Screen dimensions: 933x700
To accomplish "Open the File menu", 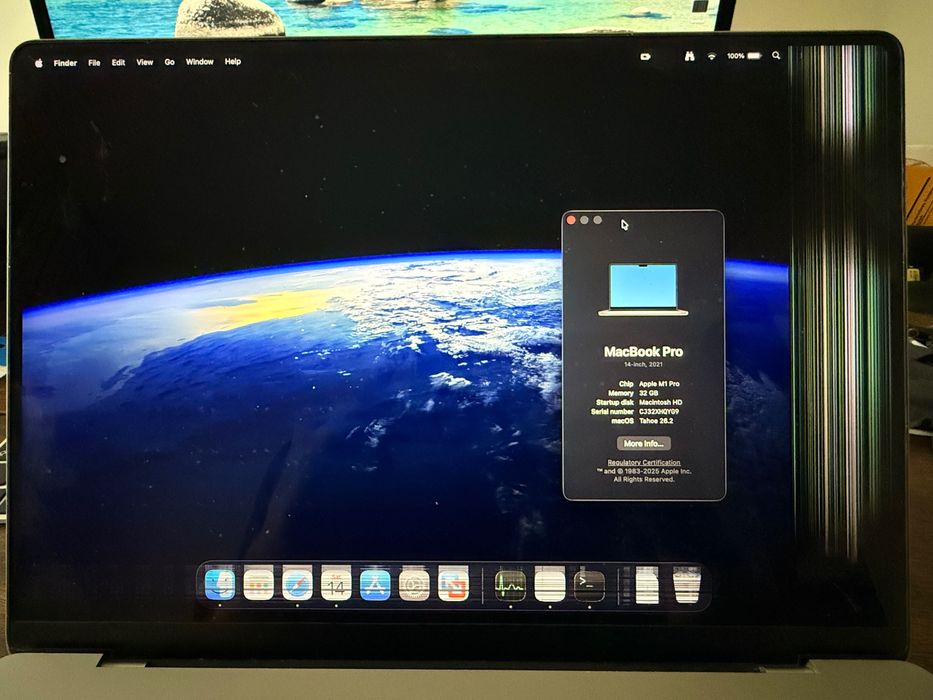I will pos(94,62).
